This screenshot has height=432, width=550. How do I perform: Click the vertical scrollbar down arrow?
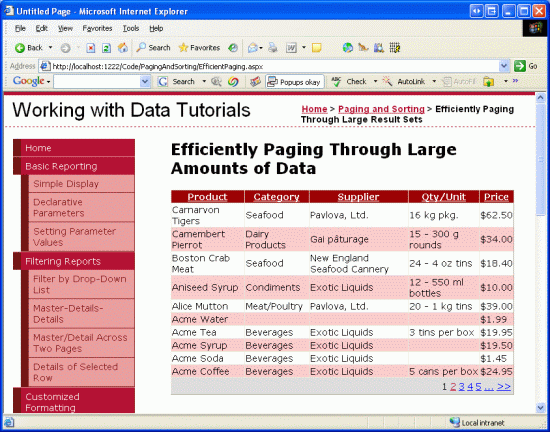540,407
